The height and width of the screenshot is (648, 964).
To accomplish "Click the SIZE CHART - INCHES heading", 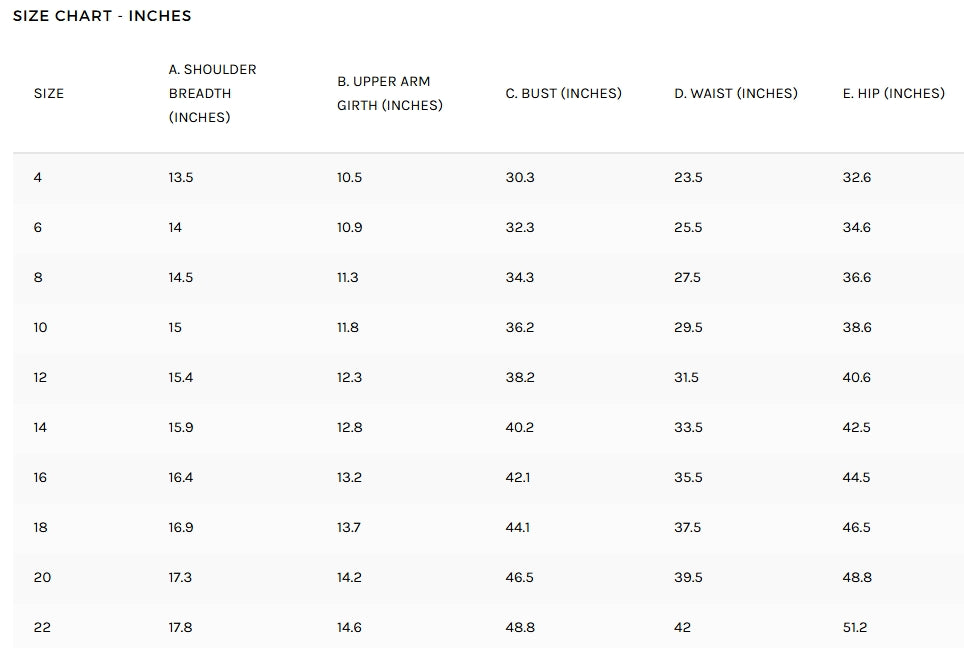I will tap(102, 16).
